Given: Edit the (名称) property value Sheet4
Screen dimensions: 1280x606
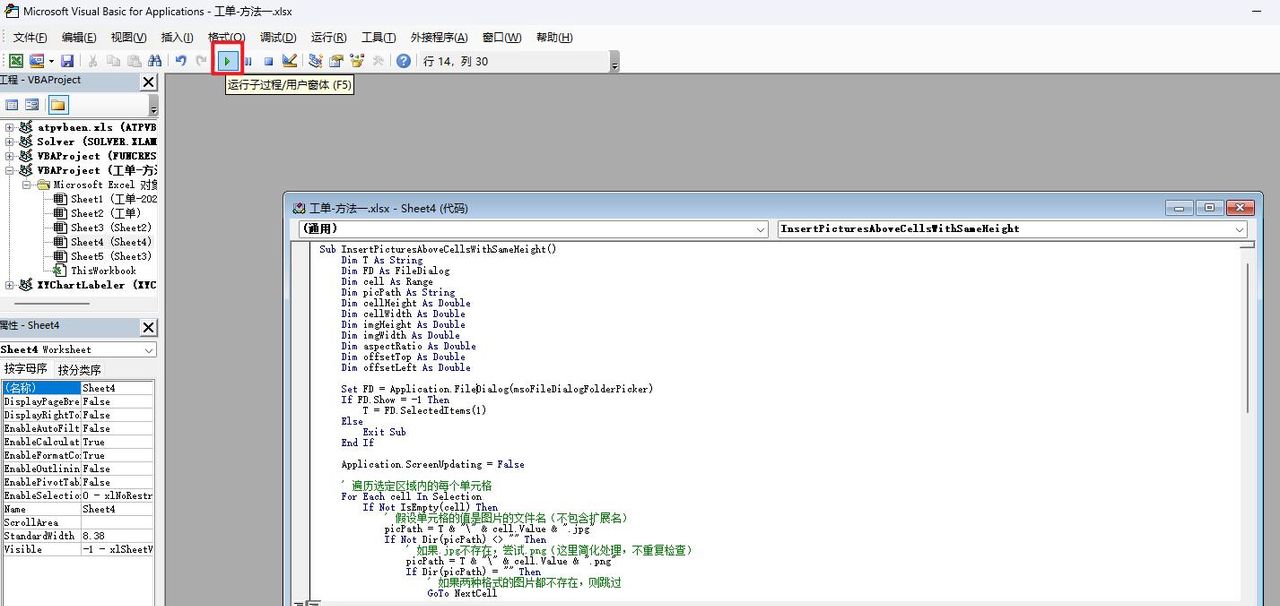Looking at the screenshot, I should tap(117, 388).
